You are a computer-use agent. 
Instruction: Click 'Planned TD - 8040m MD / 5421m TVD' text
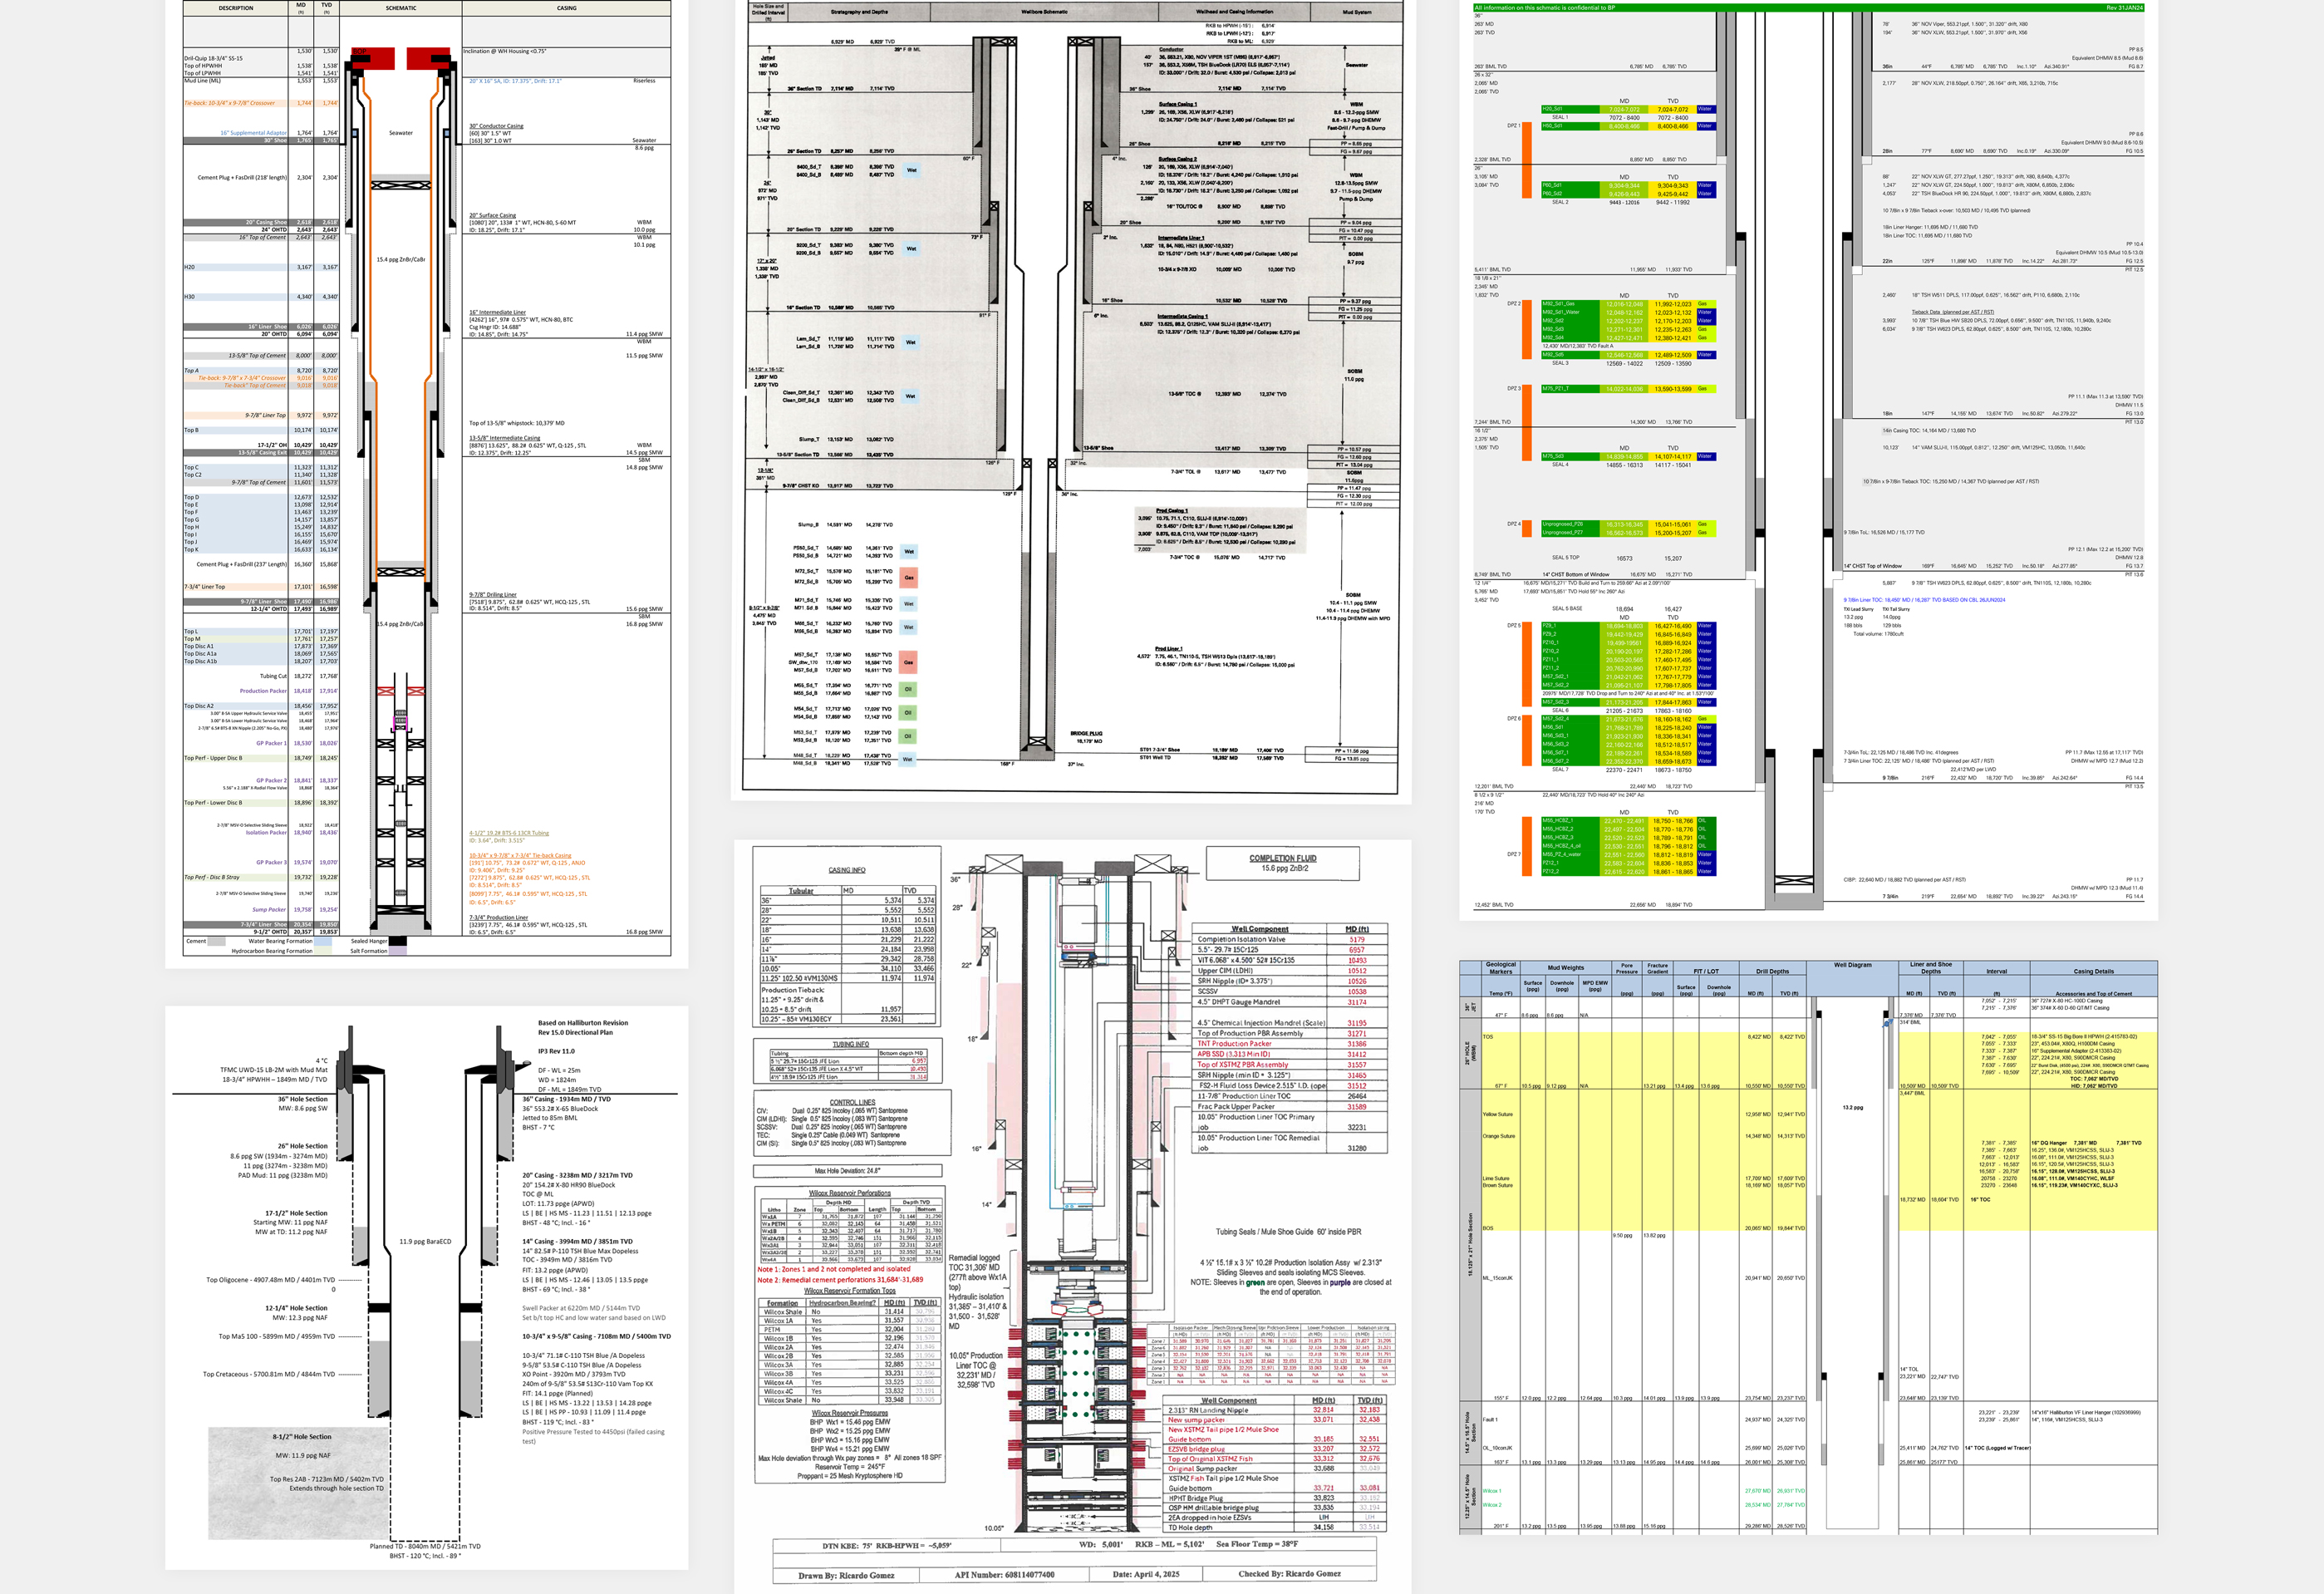click(x=425, y=1546)
